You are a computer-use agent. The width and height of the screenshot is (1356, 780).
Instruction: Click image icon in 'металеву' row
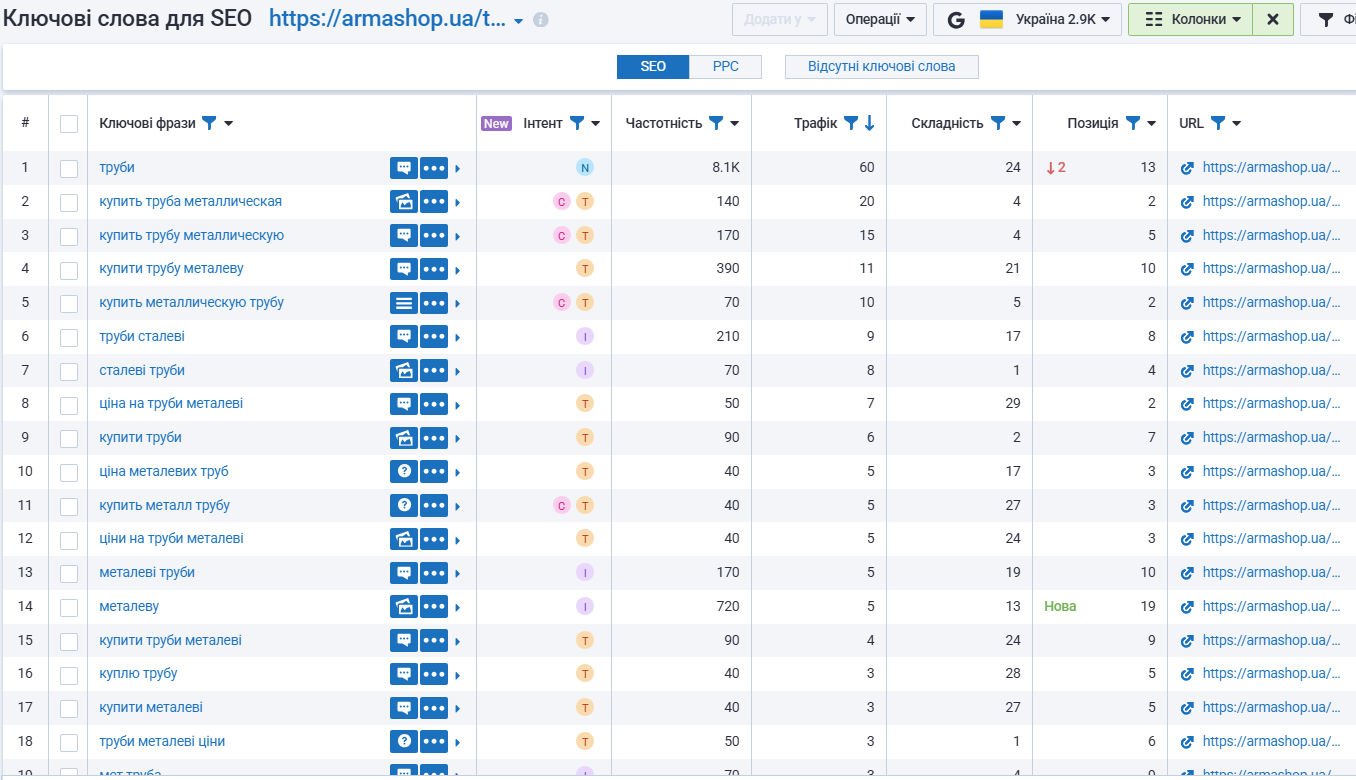404,606
